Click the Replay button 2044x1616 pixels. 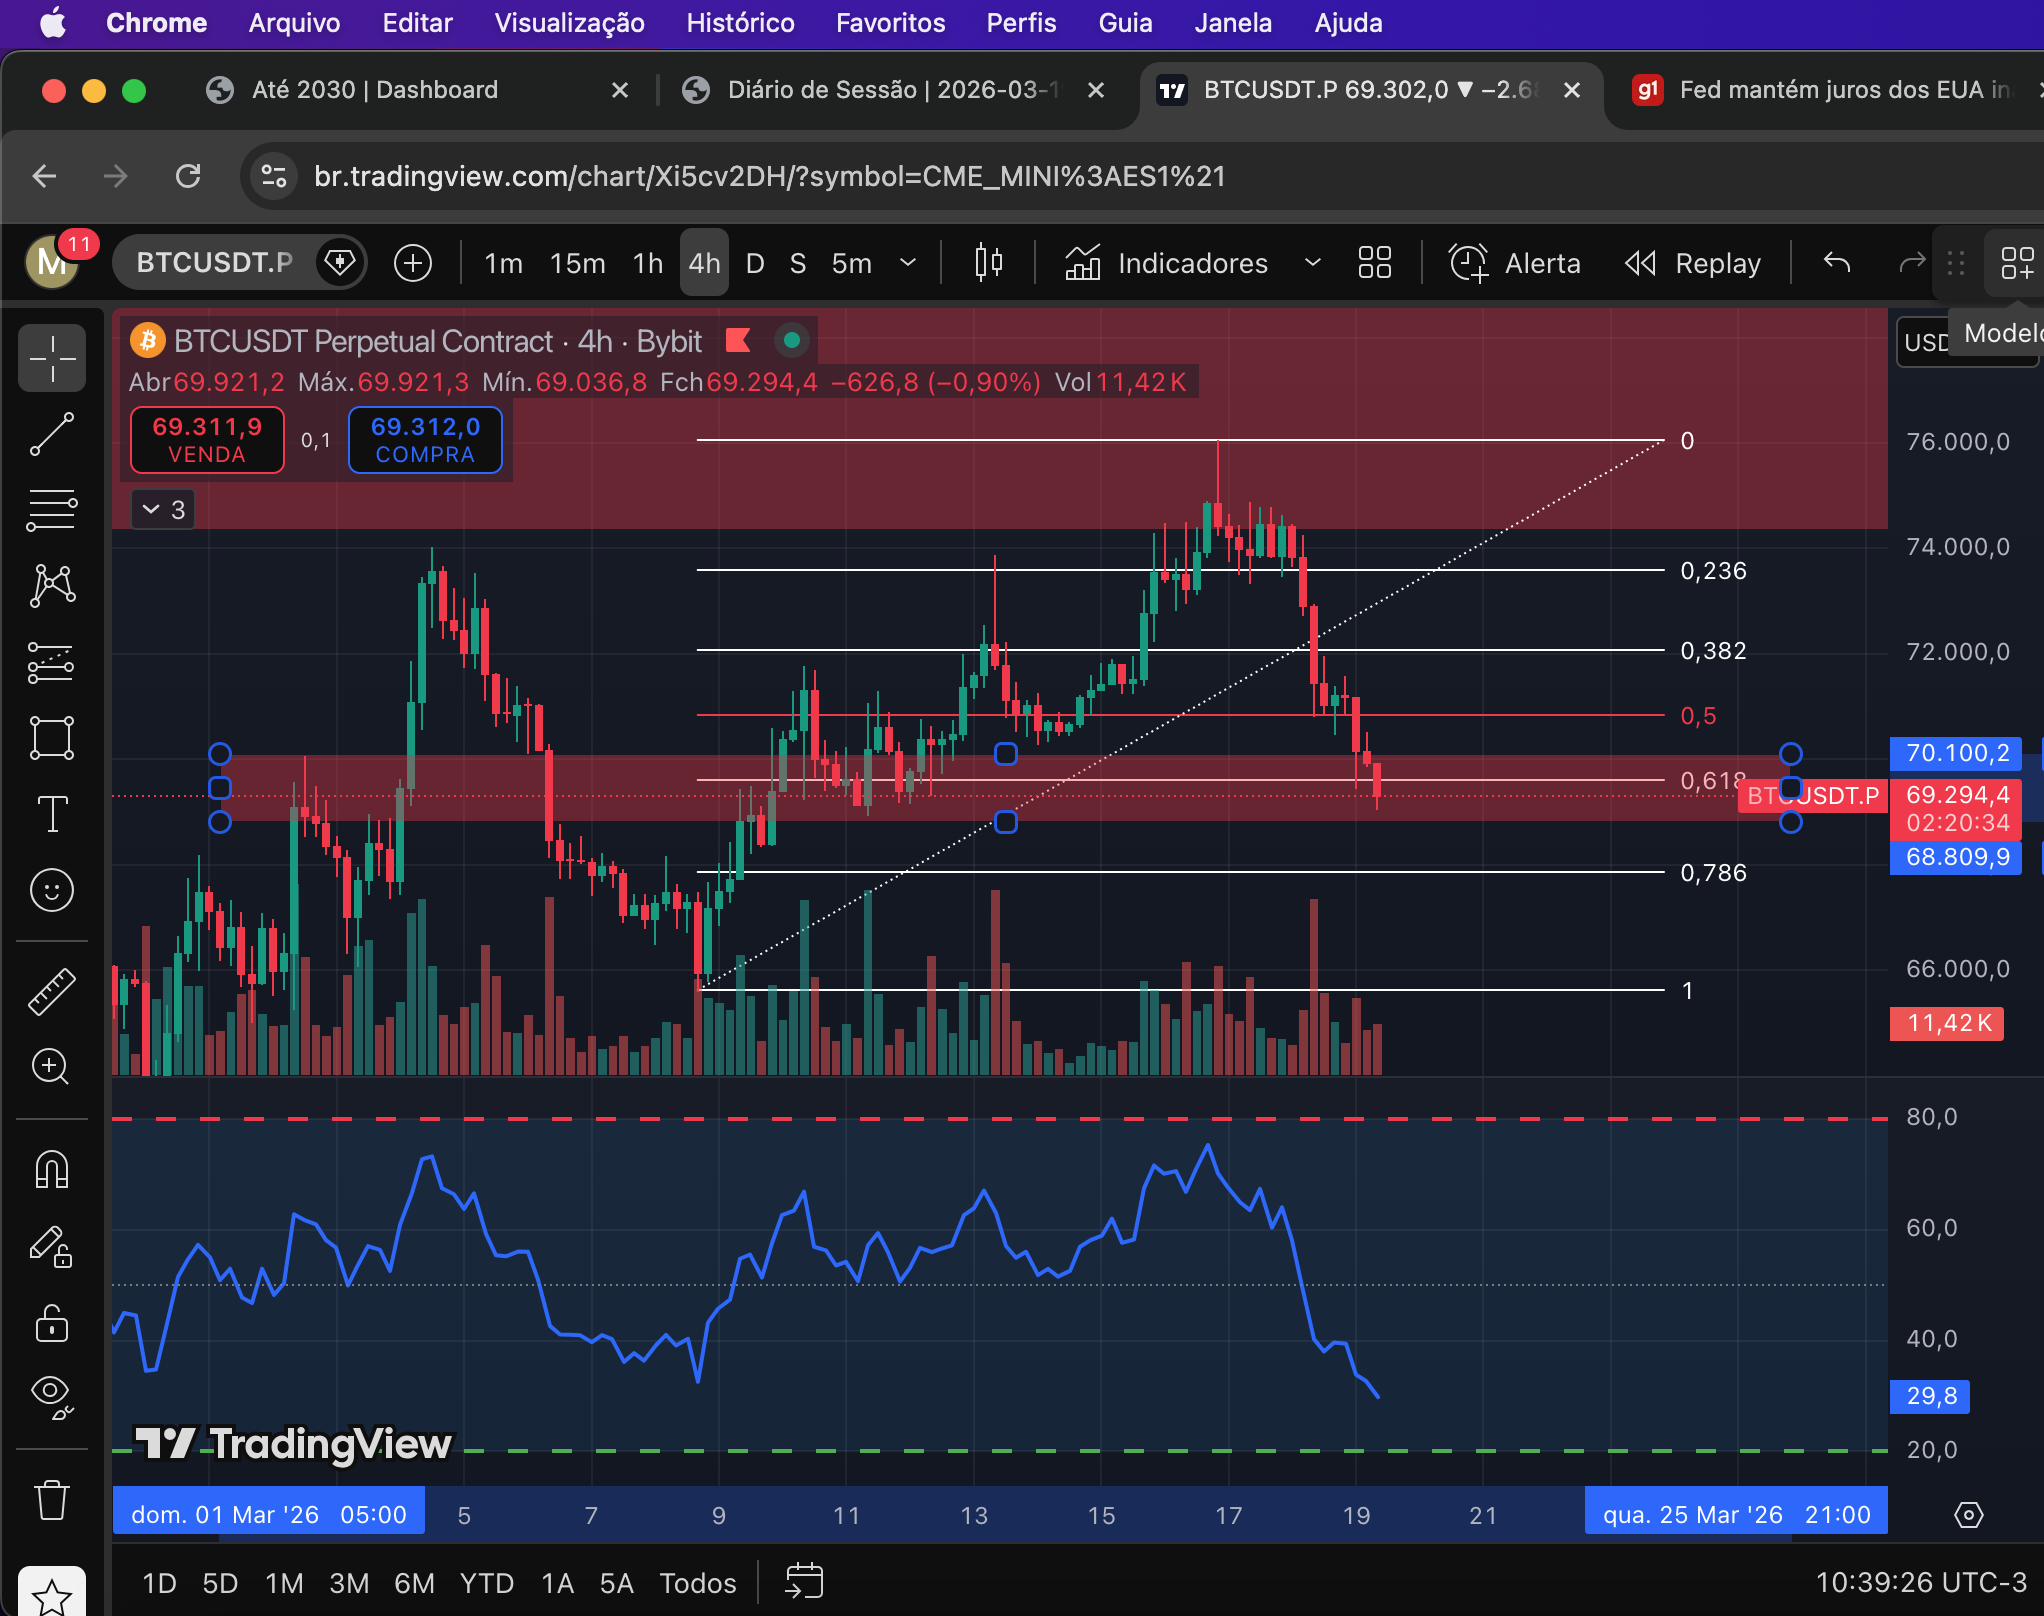pyautogui.click(x=1692, y=263)
